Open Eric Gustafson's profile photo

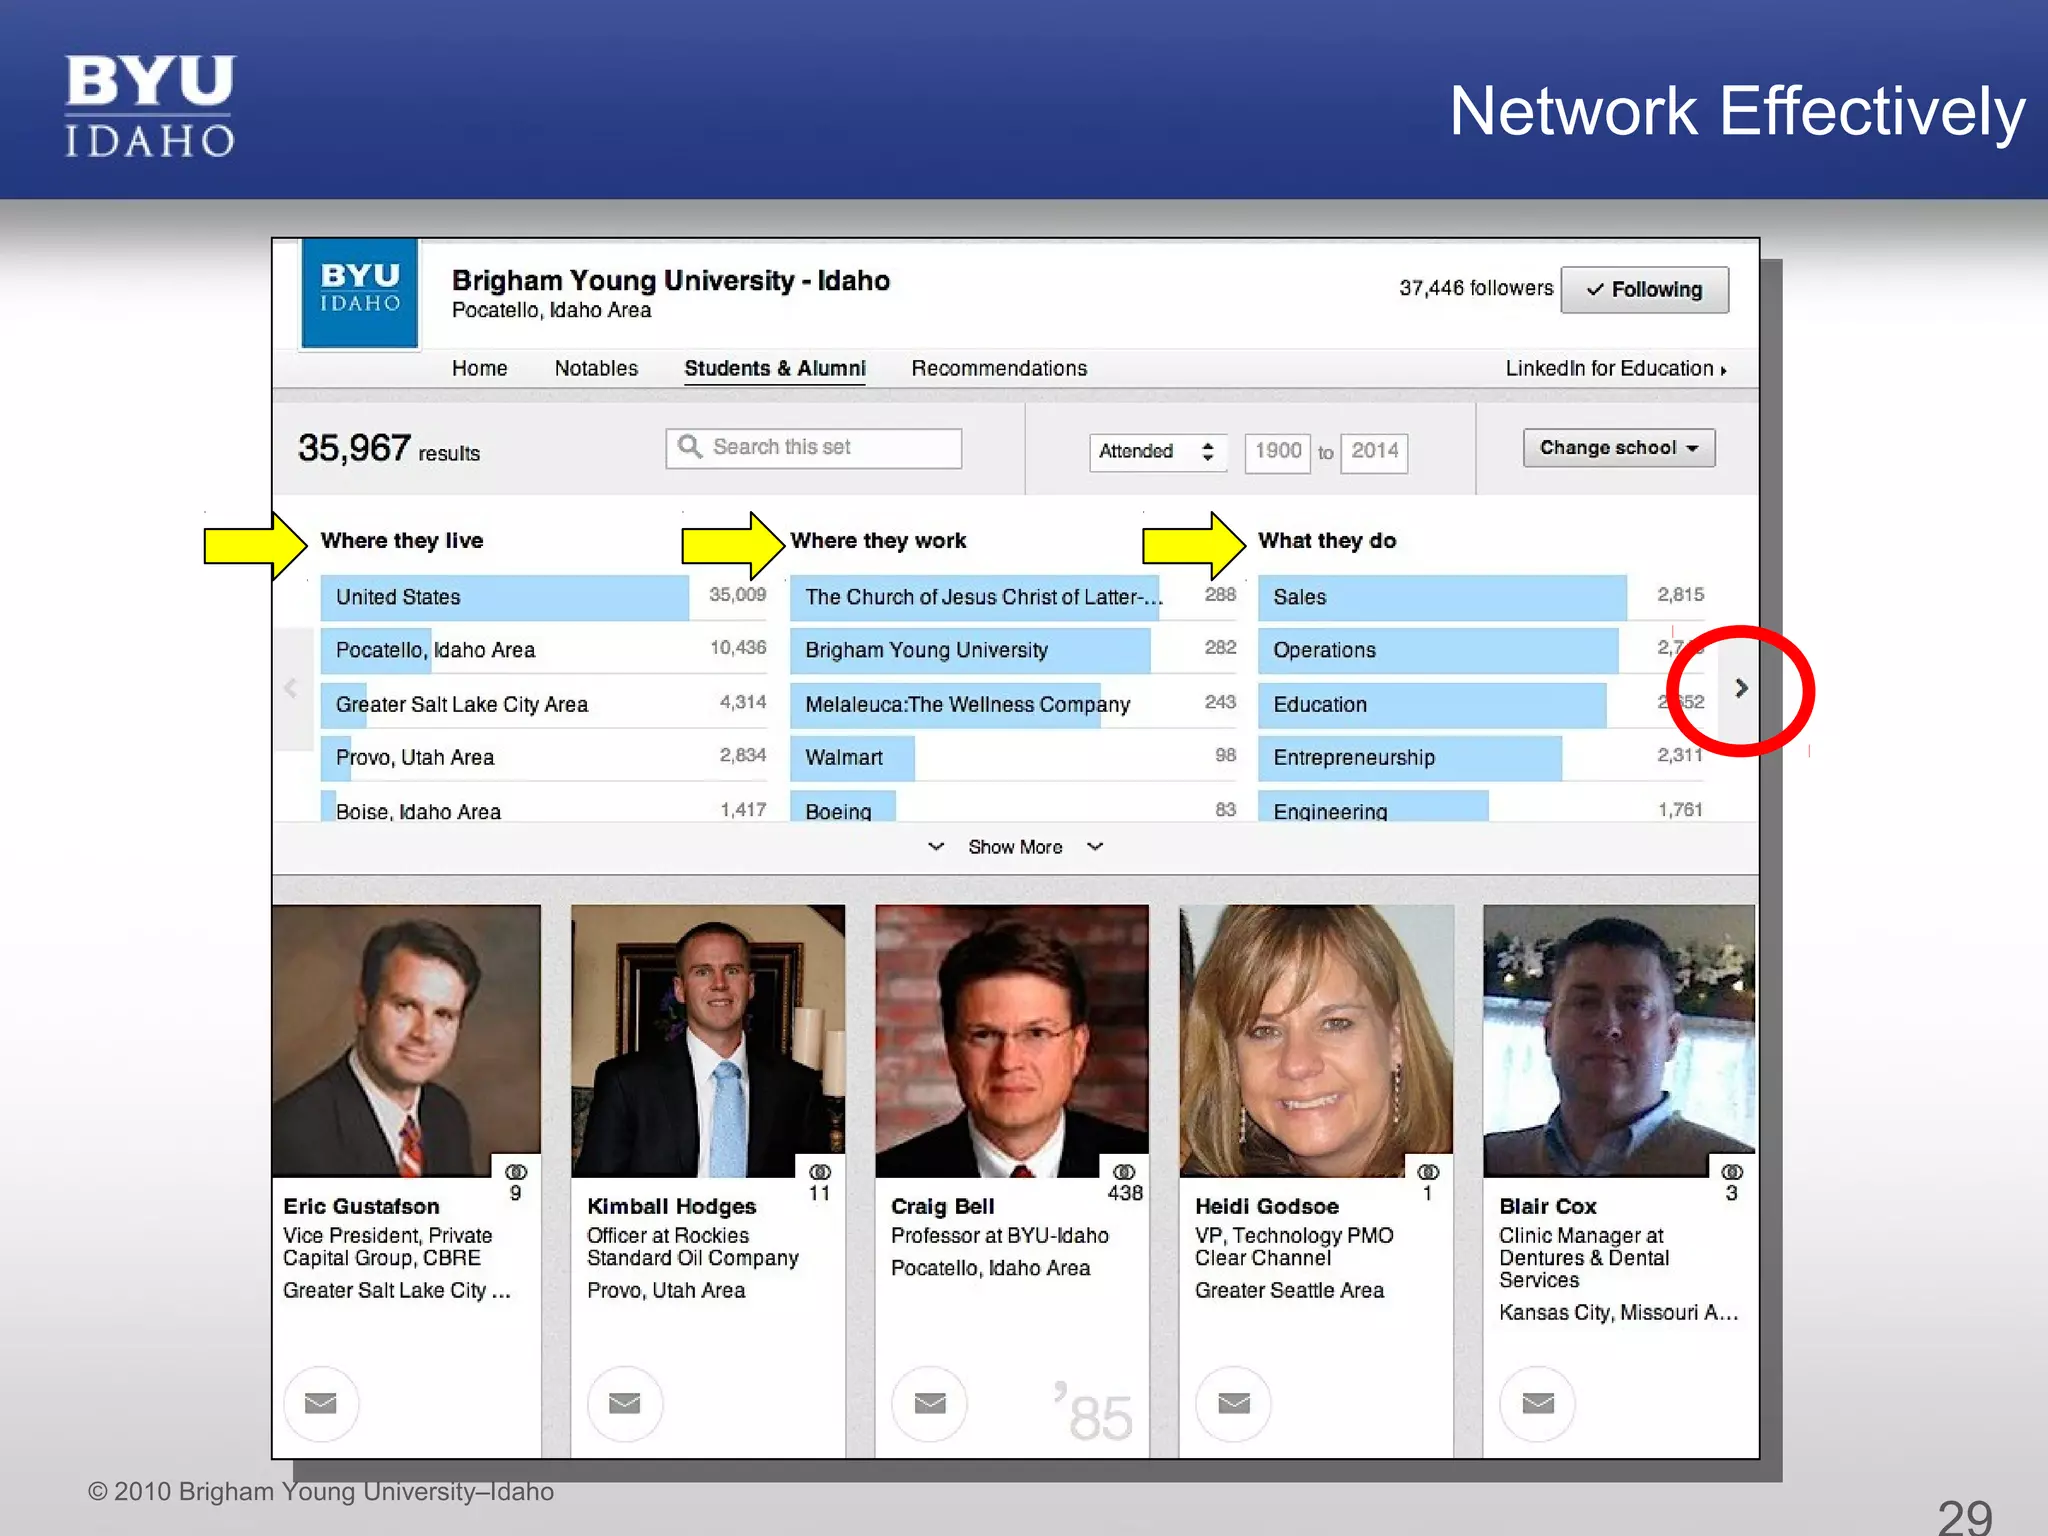[x=406, y=1041]
